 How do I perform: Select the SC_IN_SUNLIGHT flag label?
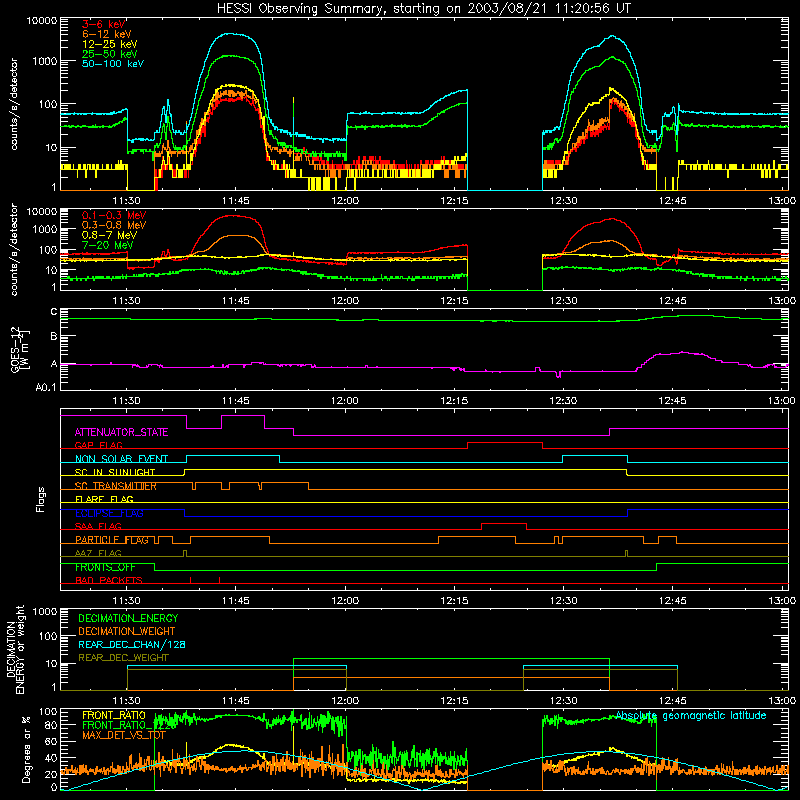[x=115, y=472]
